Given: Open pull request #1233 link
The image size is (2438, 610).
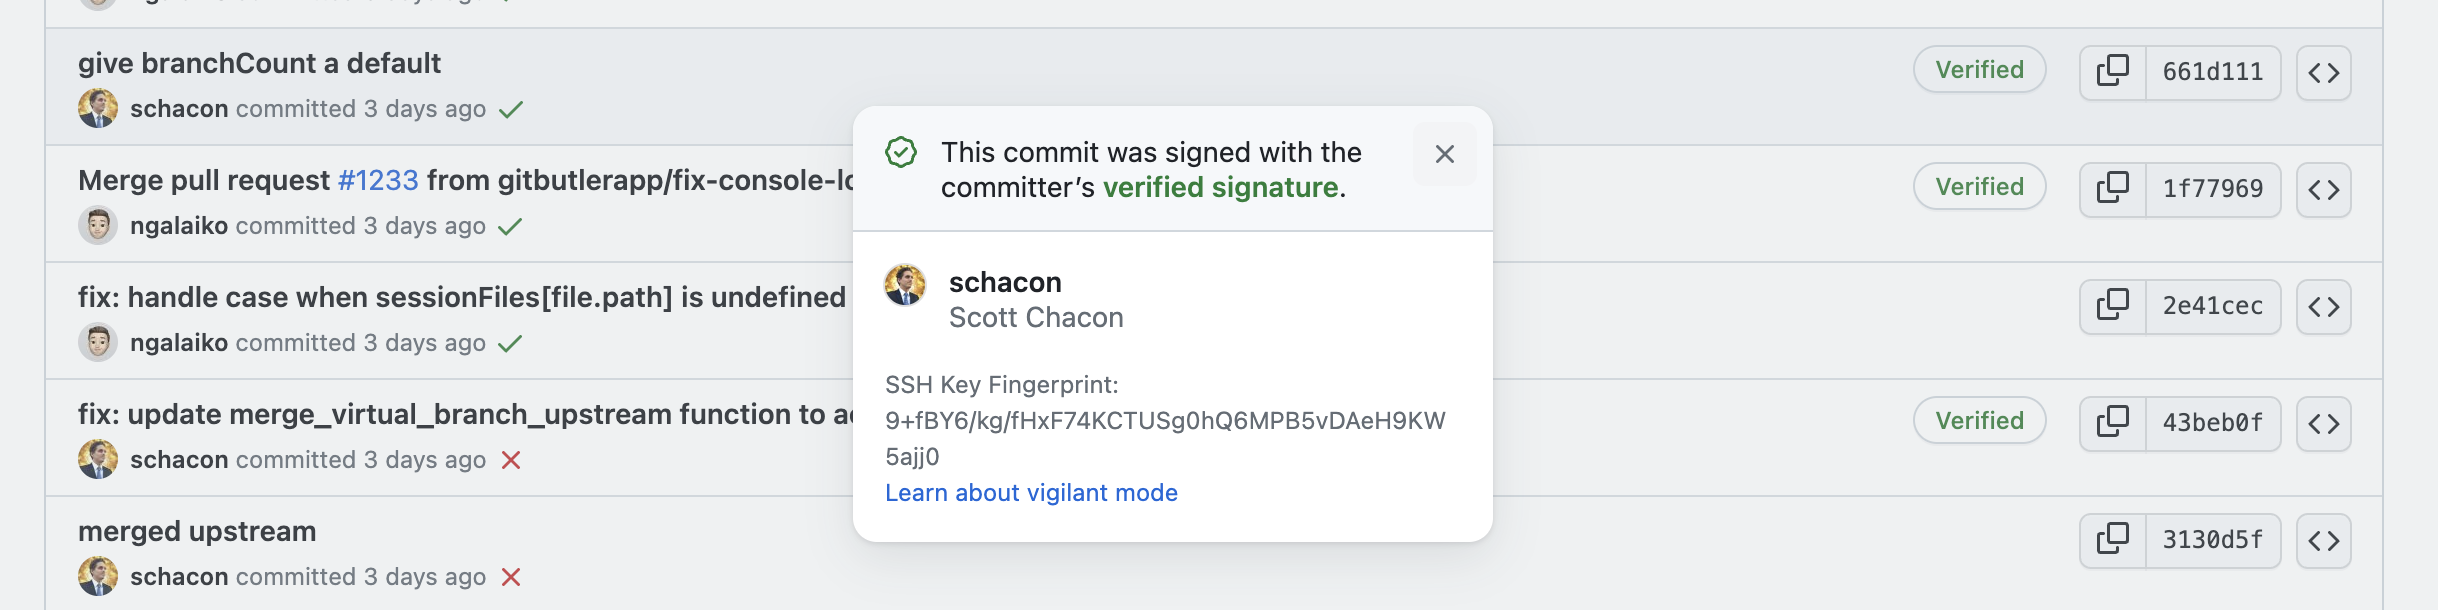Looking at the screenshot, I should coord(378,181).
